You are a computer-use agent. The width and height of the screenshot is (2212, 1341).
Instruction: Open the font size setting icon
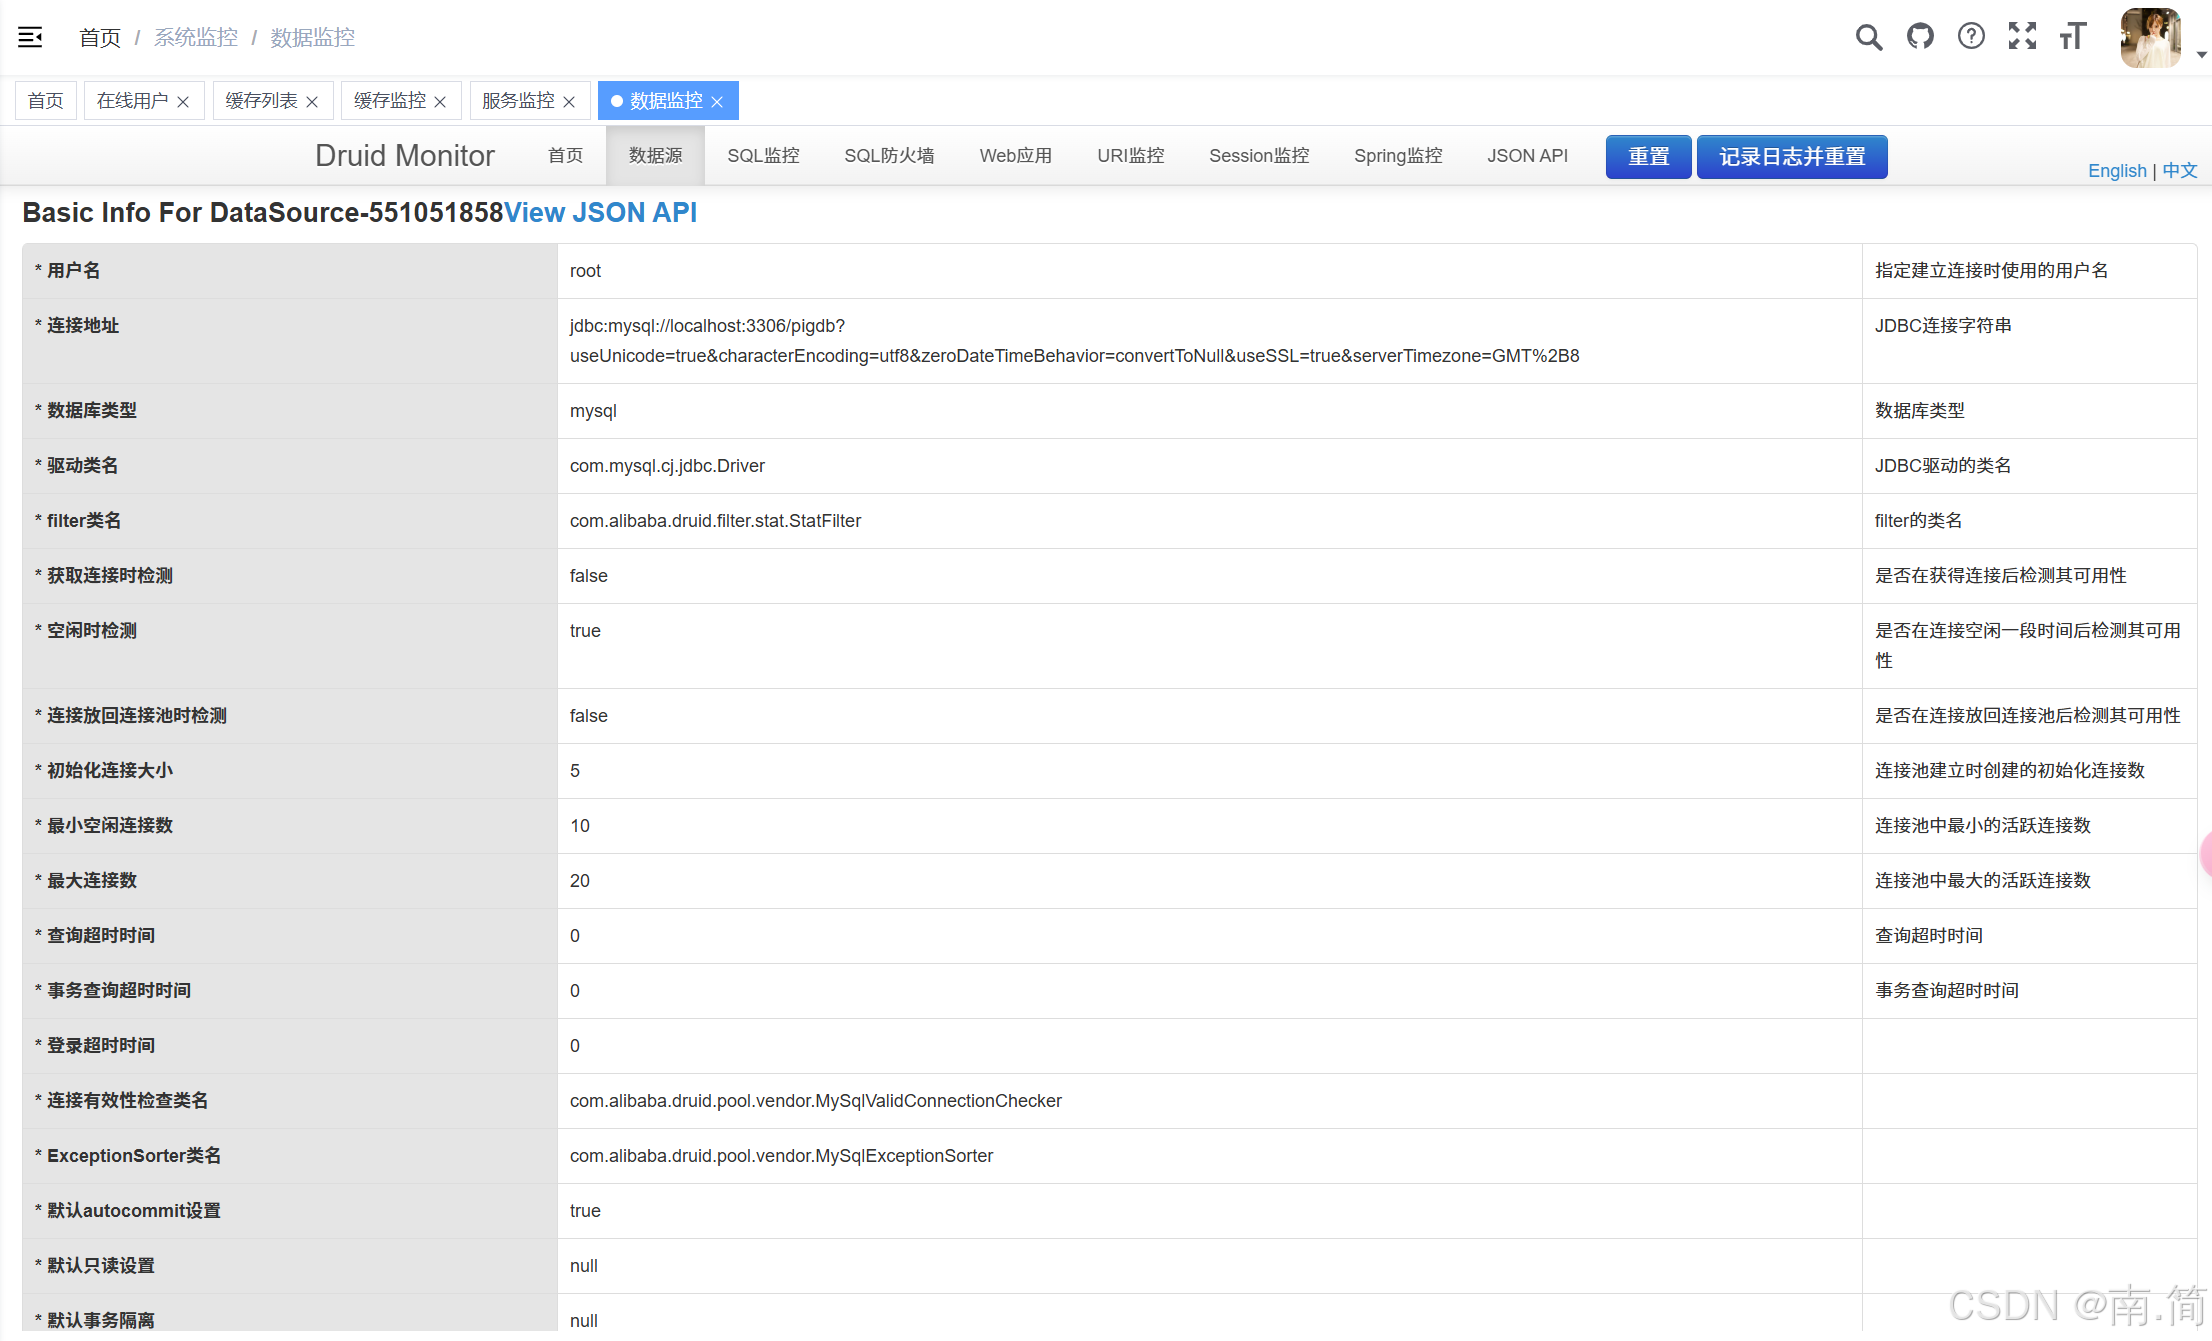(x=2073, y=37)
